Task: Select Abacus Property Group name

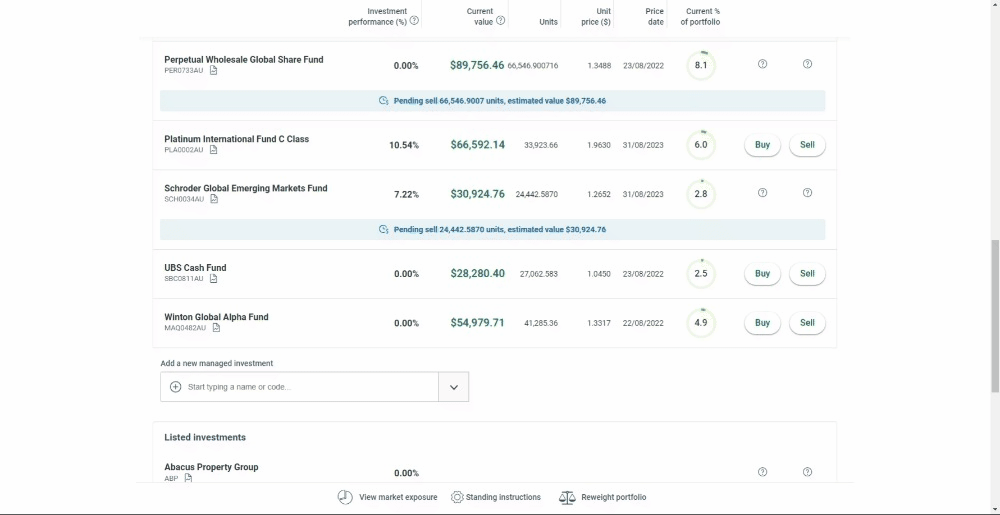Action: point(211,467)
